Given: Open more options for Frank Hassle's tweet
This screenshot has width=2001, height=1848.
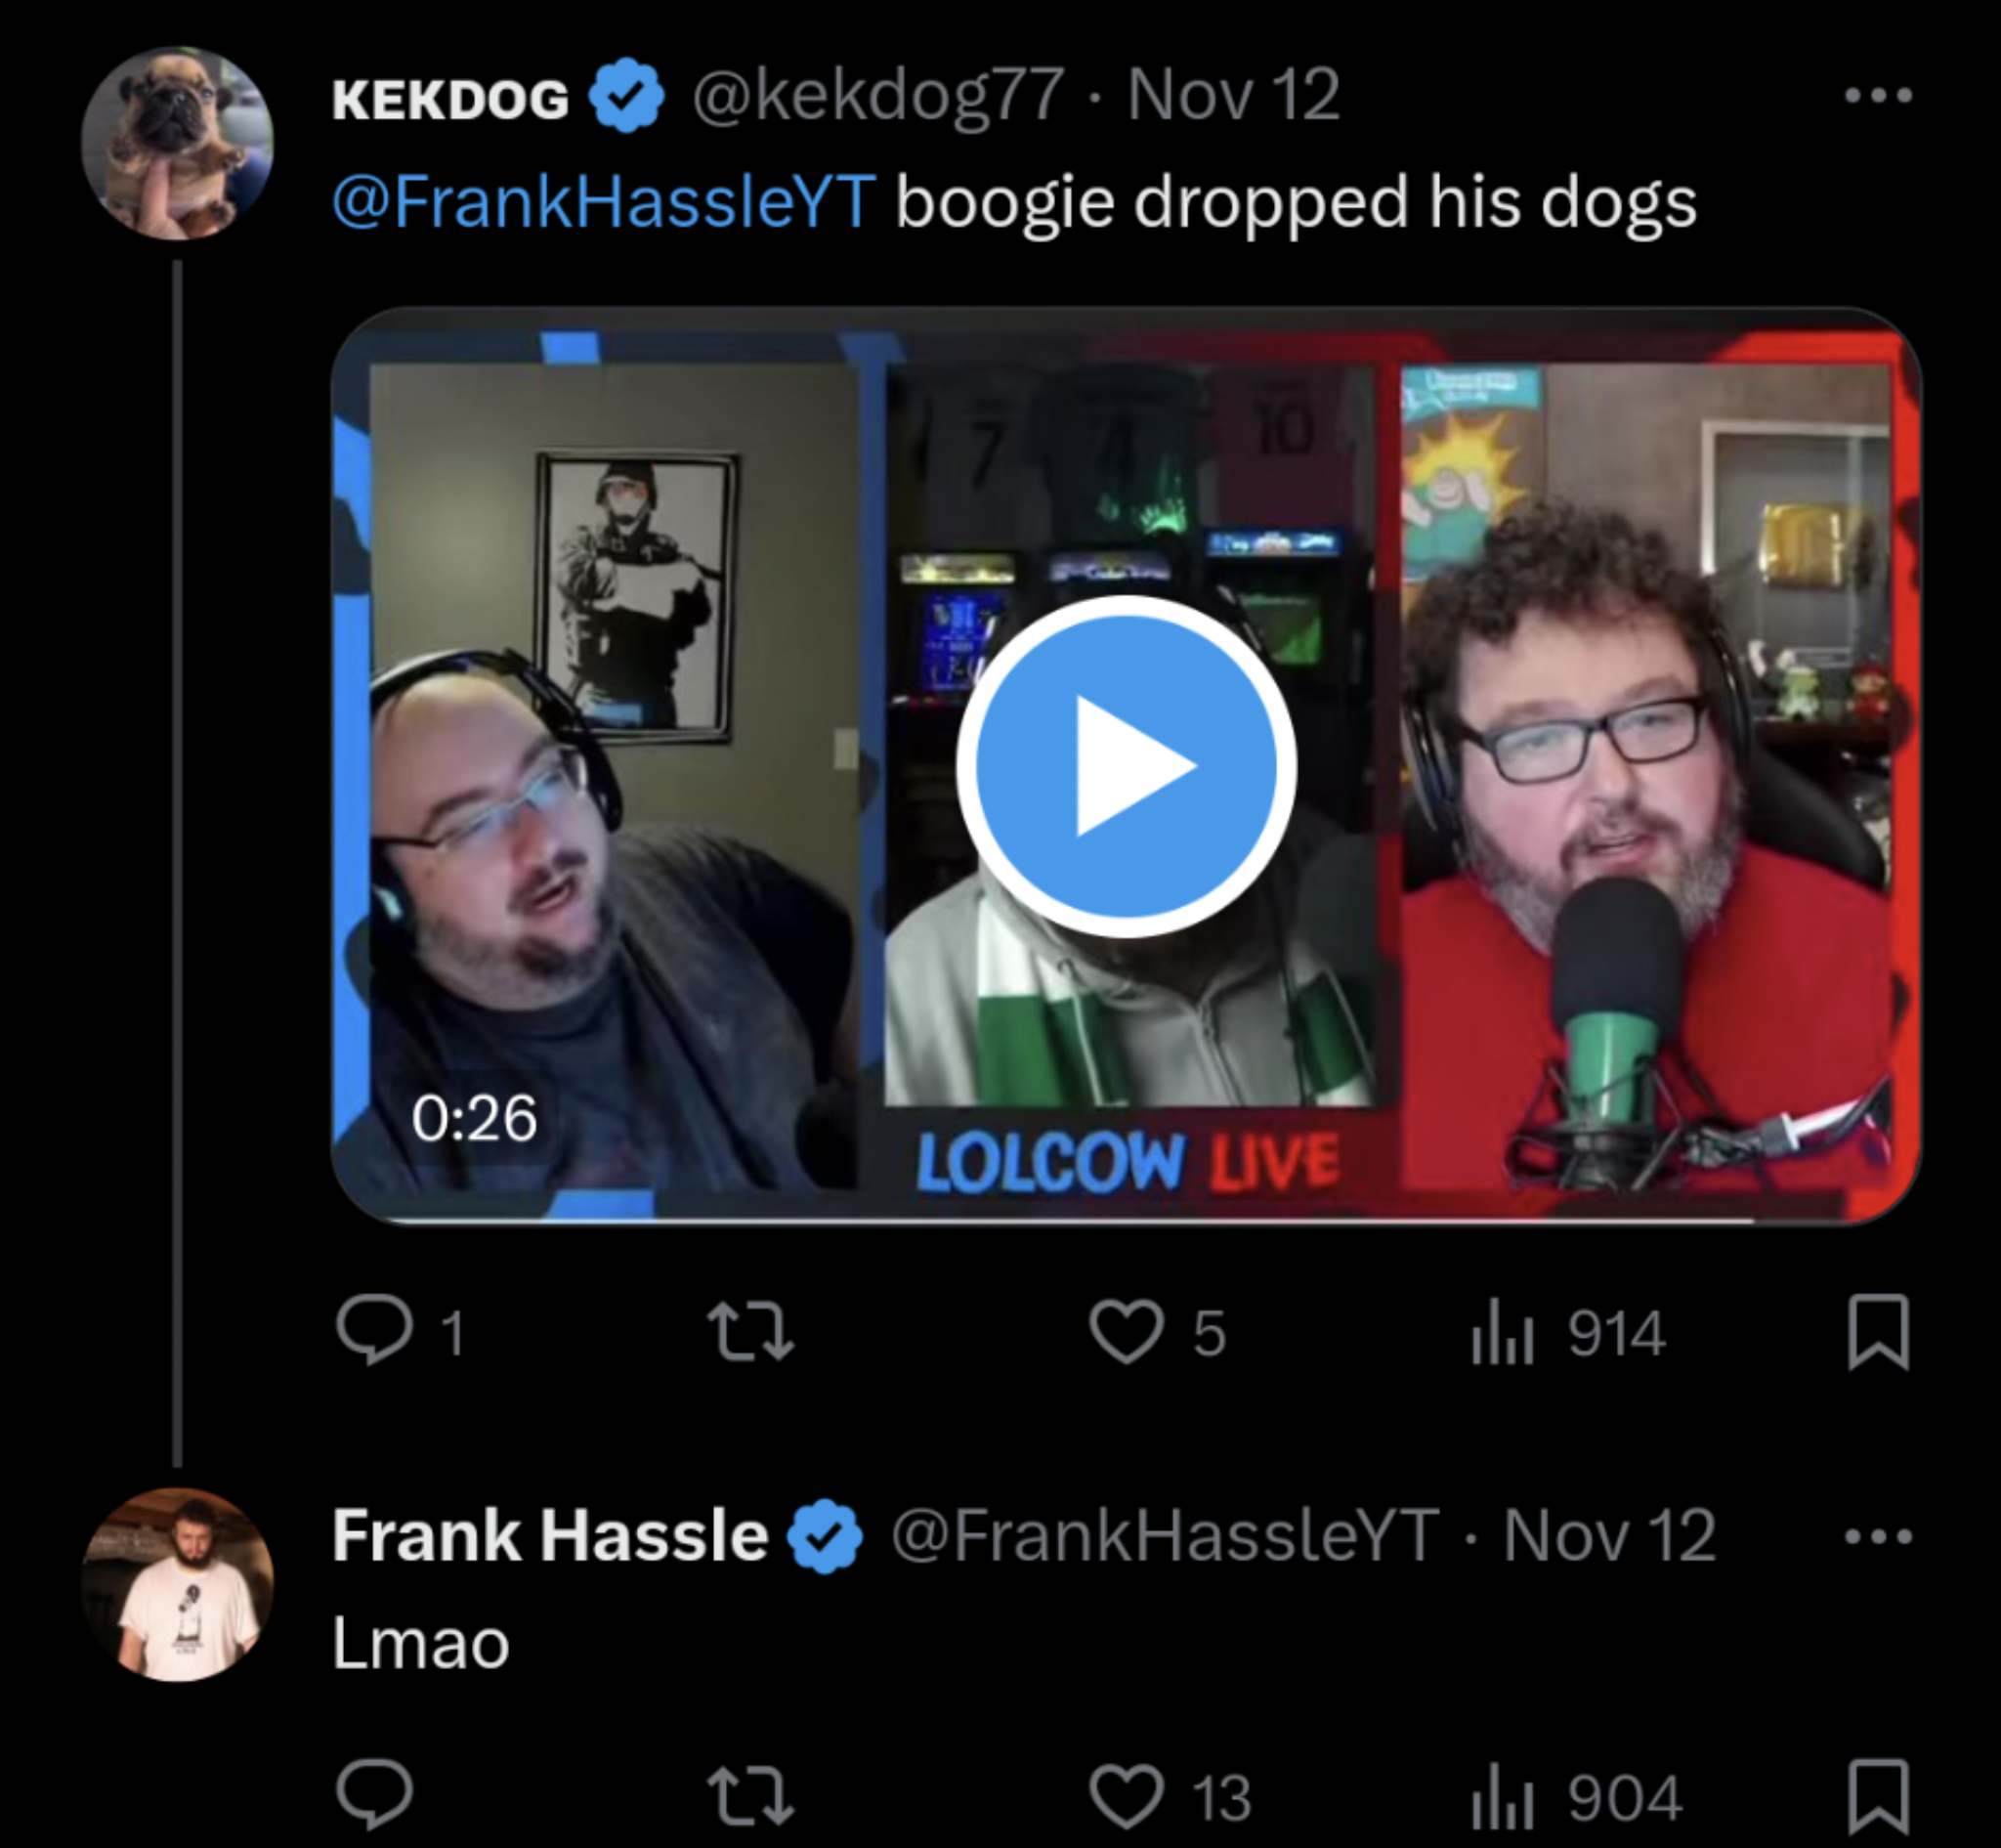Looking at the screenshot, I should pyautogui.click(x=1878, y=1534).
